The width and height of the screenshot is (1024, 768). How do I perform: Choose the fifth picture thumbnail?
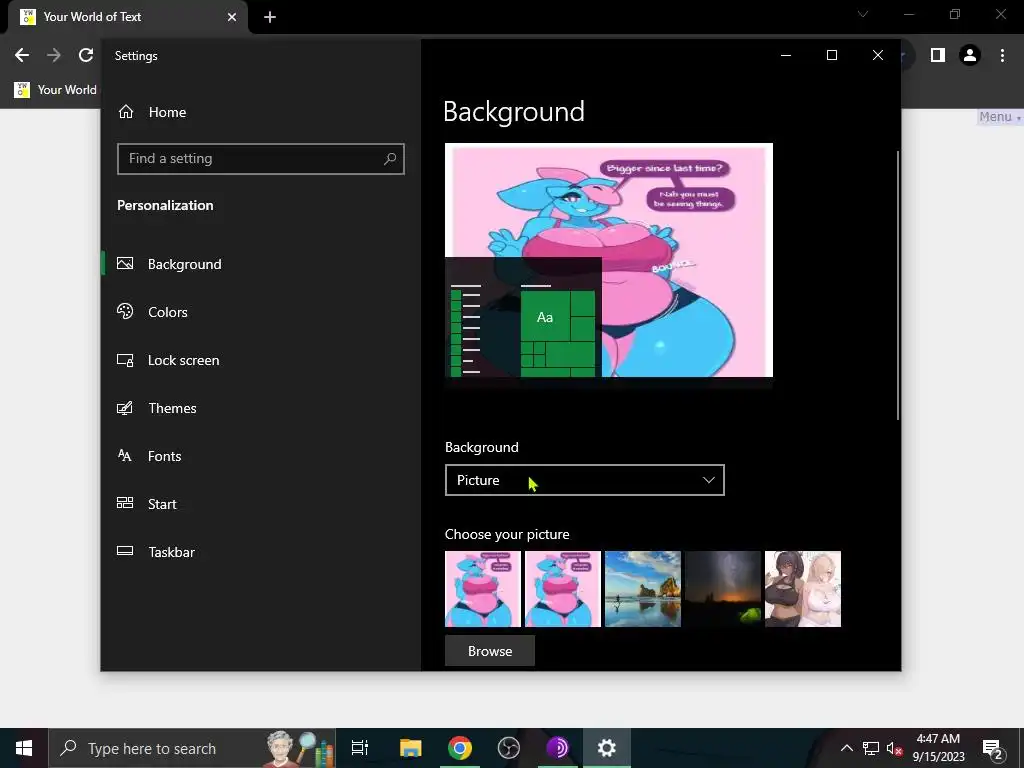803,589
